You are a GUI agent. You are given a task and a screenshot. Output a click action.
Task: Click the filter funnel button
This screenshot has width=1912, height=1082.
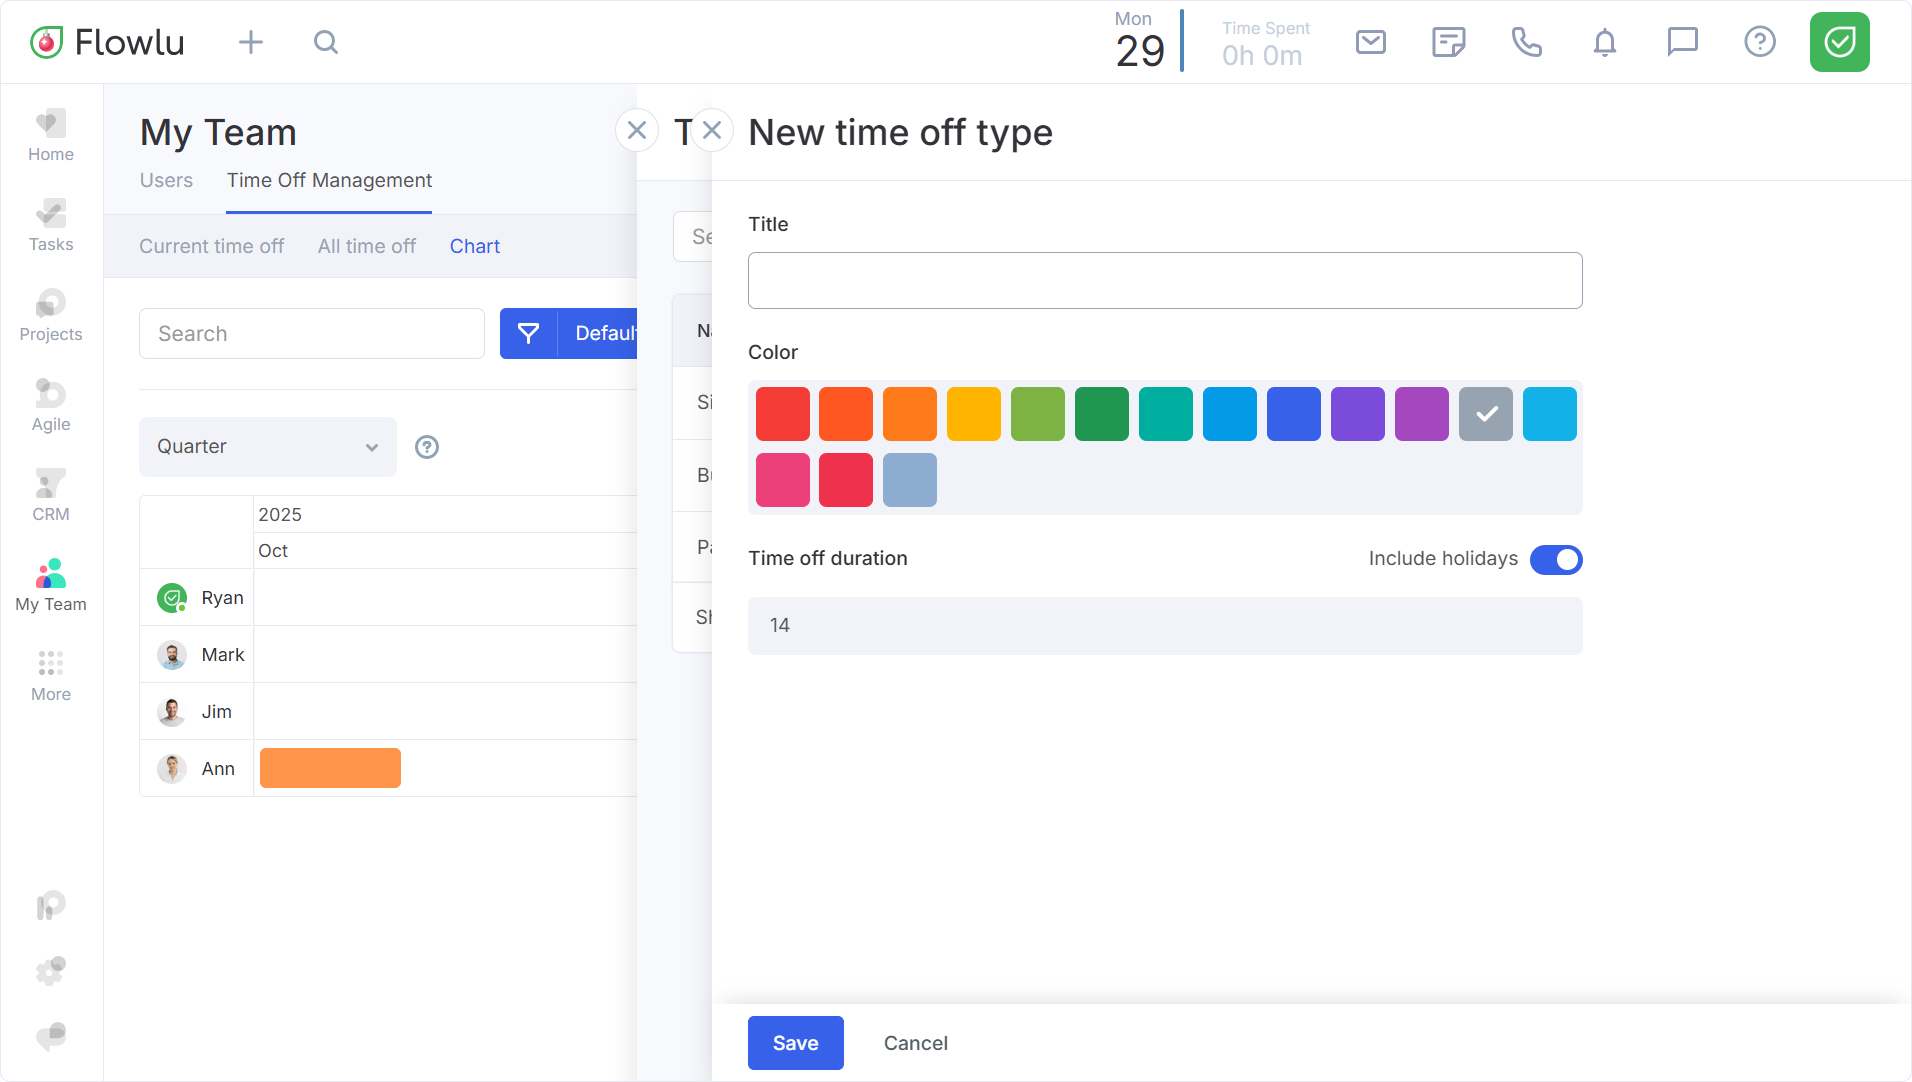pyautogui.click(x=528, y=333)
